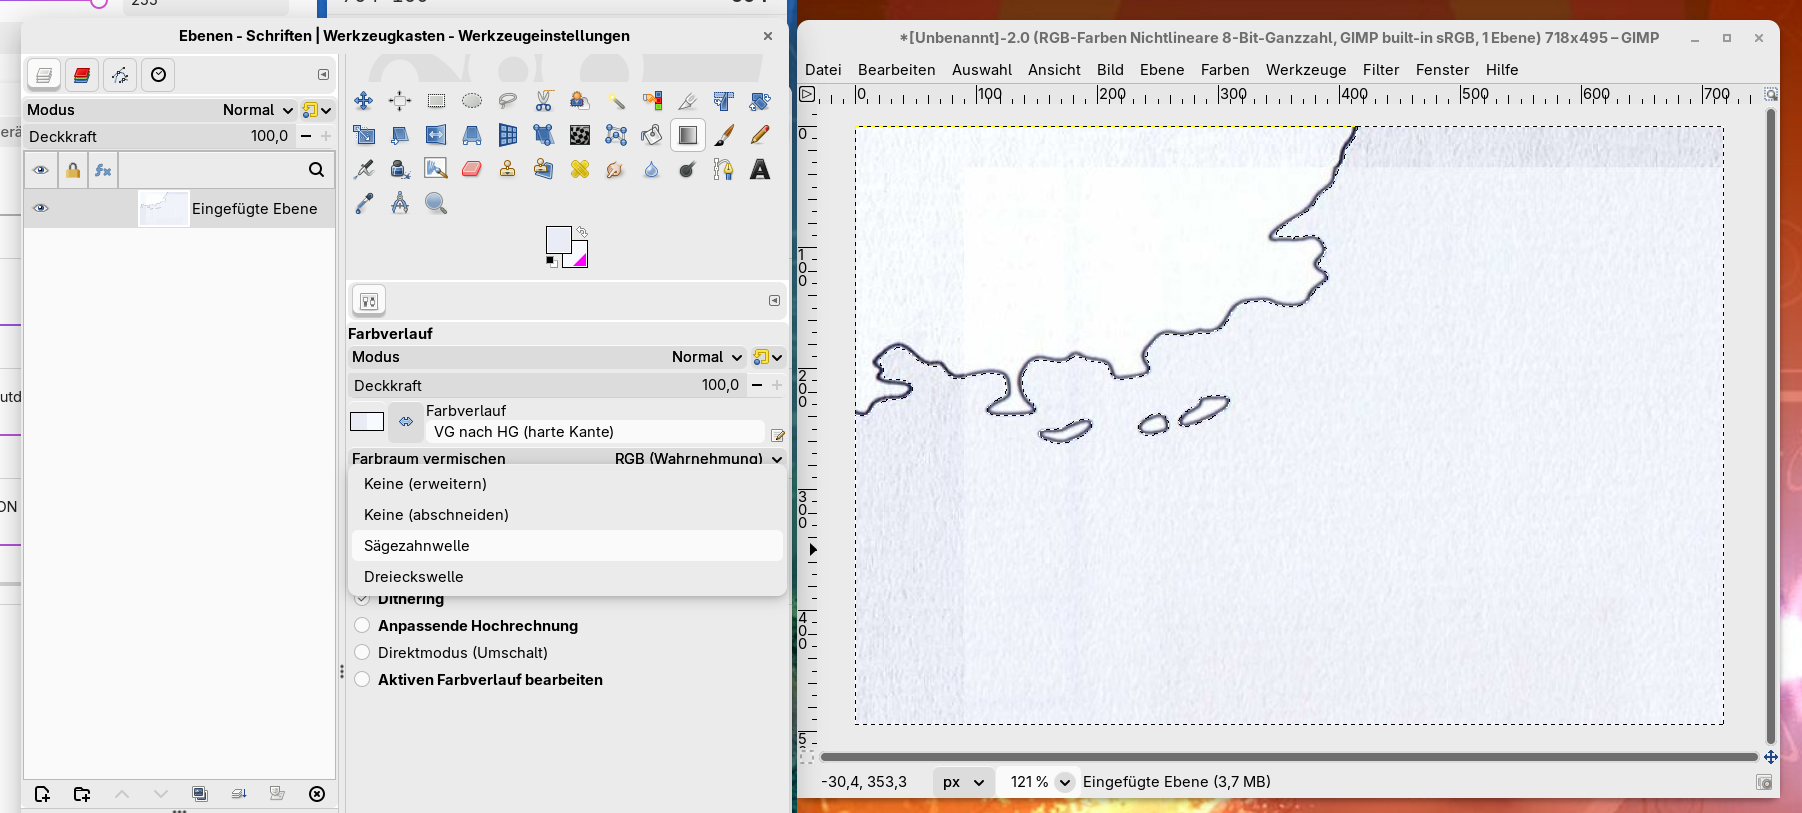Open the Ebene menu
Image resolution: width=1802 pixels, height=813 pixels.
[1162, 70]
